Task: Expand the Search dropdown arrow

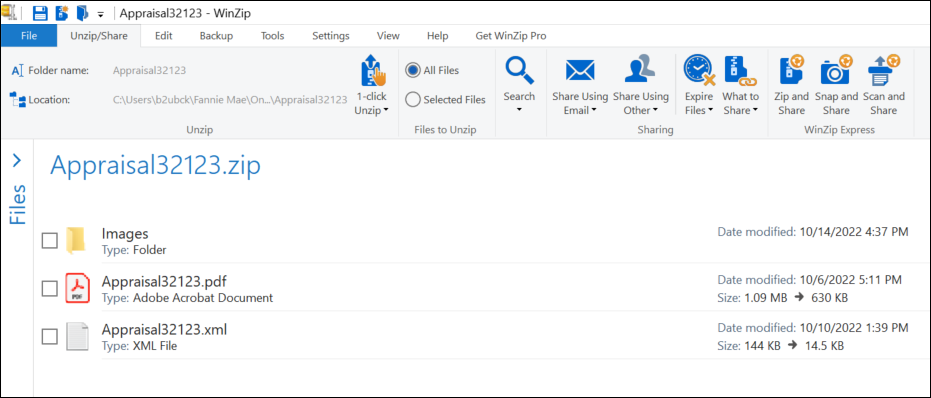Action: pos(519,110)
